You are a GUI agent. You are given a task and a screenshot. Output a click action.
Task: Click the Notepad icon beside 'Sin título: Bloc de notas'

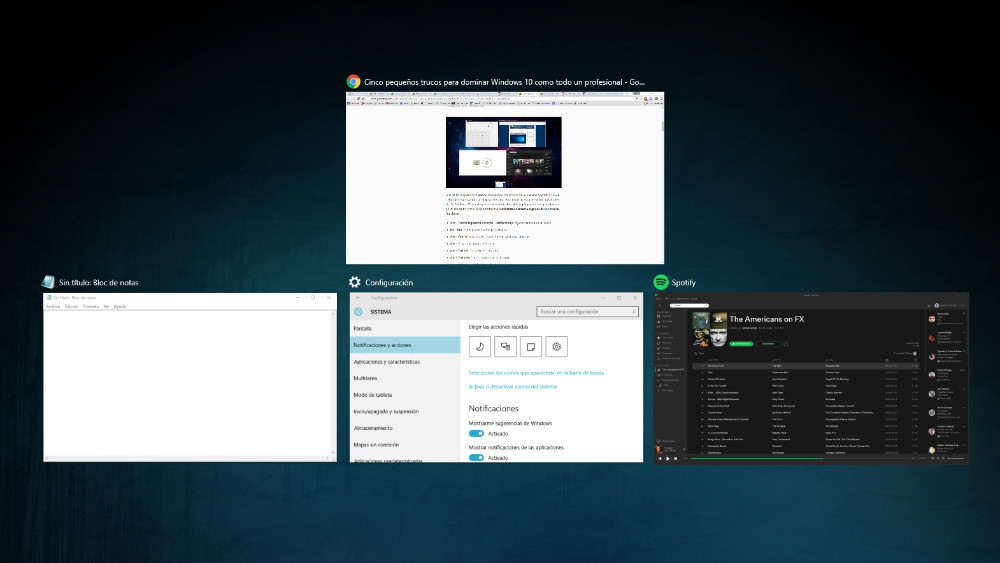(x=48, y=282)
